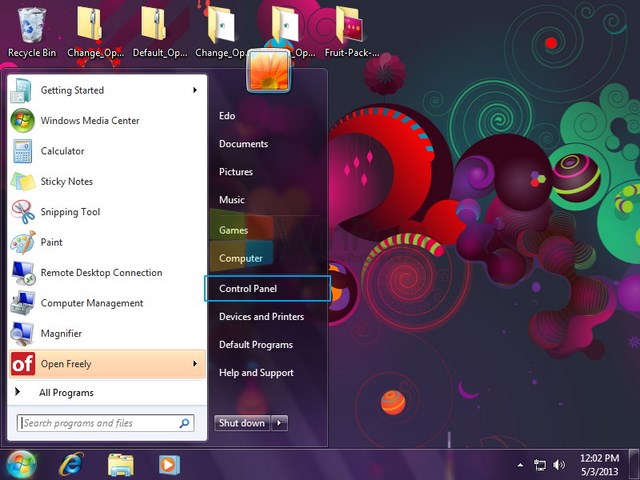Viewport: 640px width, 480px height.
Task: Open the Sticky Notes icon
Action: pyautogui.click(x=22, y=182)
